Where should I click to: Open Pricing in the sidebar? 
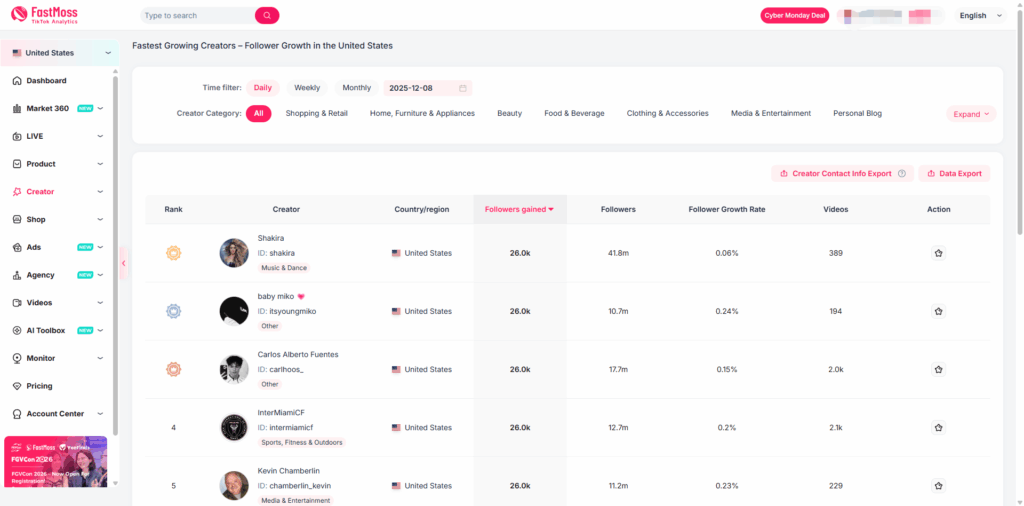click(39, 386)
